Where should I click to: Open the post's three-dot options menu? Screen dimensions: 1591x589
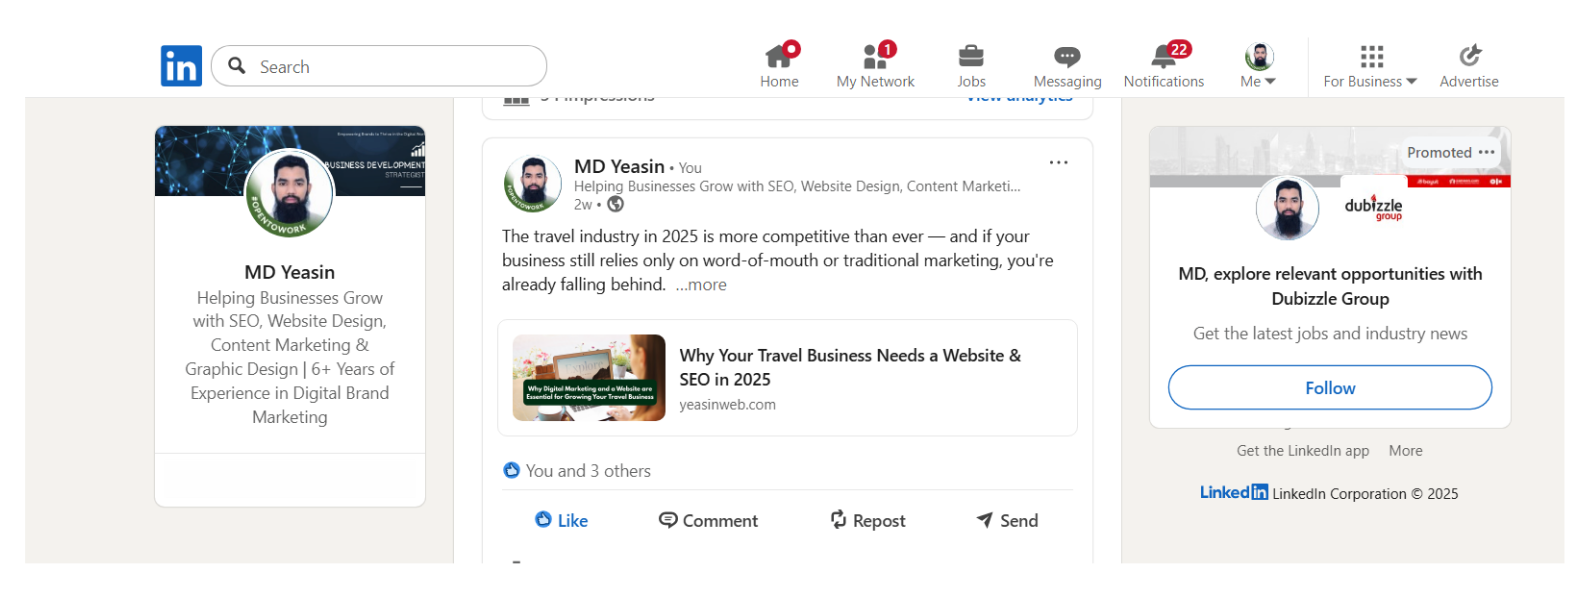coord(1058,162)
